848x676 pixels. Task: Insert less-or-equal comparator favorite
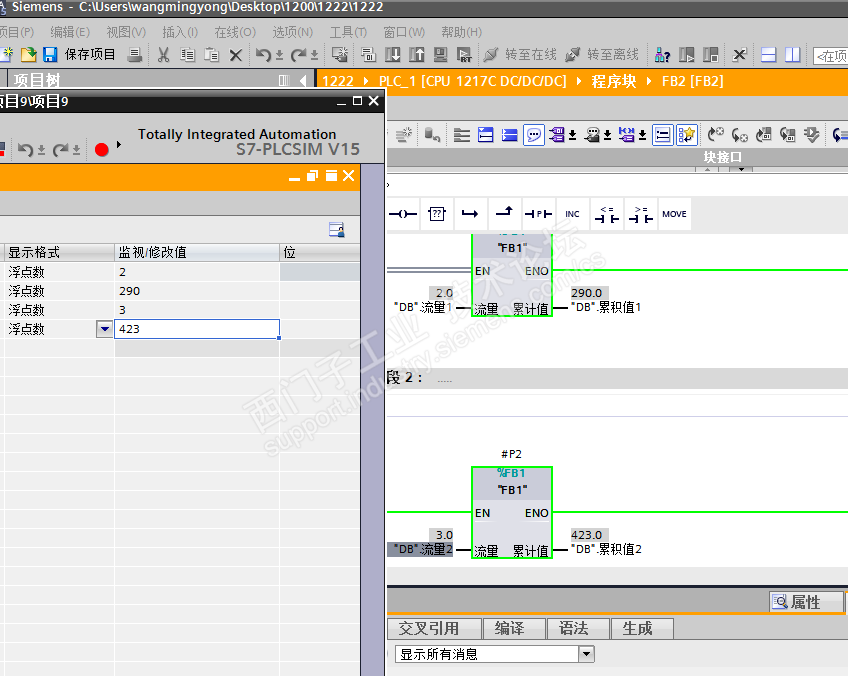coord(607,214)
